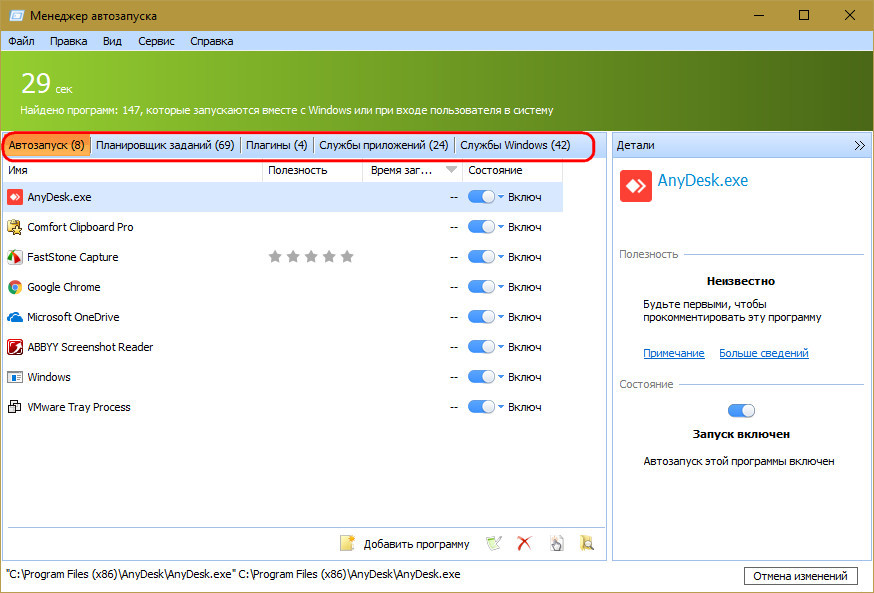Toggle the Windows entry startup switch
874x593 pixels.
coord(481,377)
